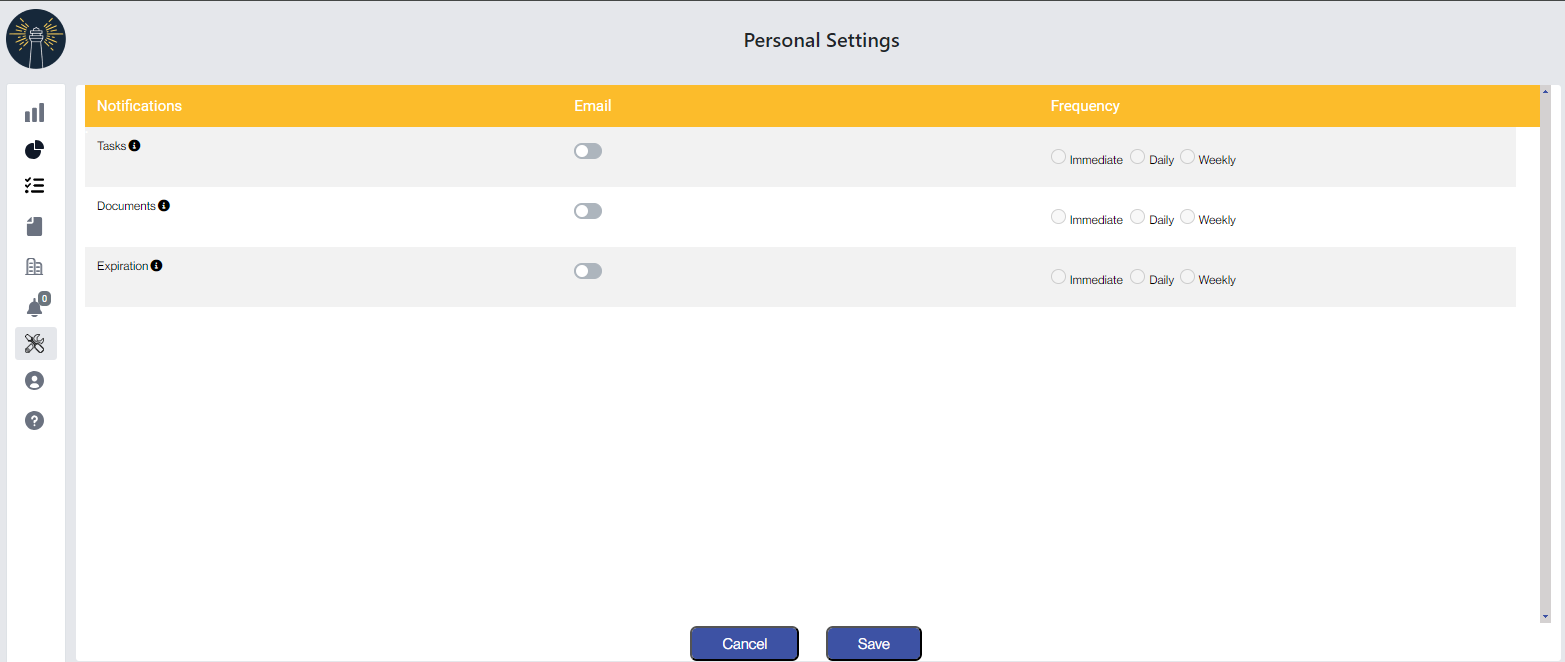1565x662 pixels.
Task: Click the info icon beside Expiration
Action: 157,266
